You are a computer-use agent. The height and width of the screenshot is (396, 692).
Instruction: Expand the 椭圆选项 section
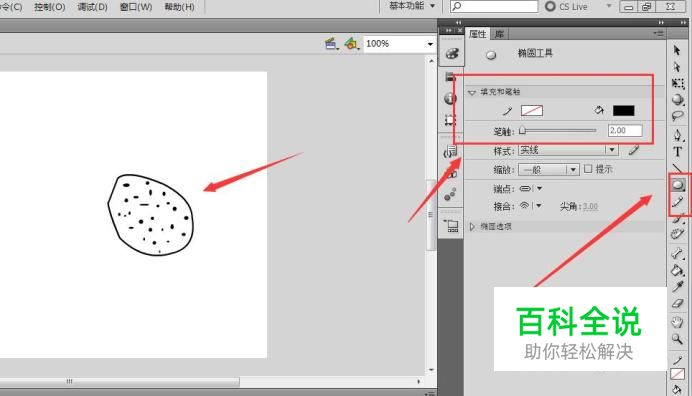tap(472, 226)
